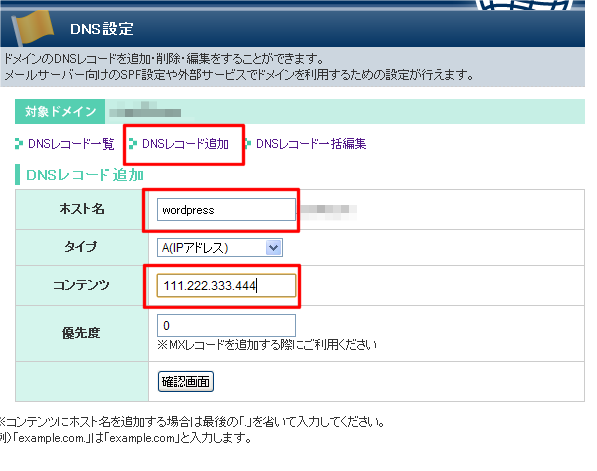Select the DNSレコード追加 link
Viewport: 597px width, 471px height.
click(185, 144)
